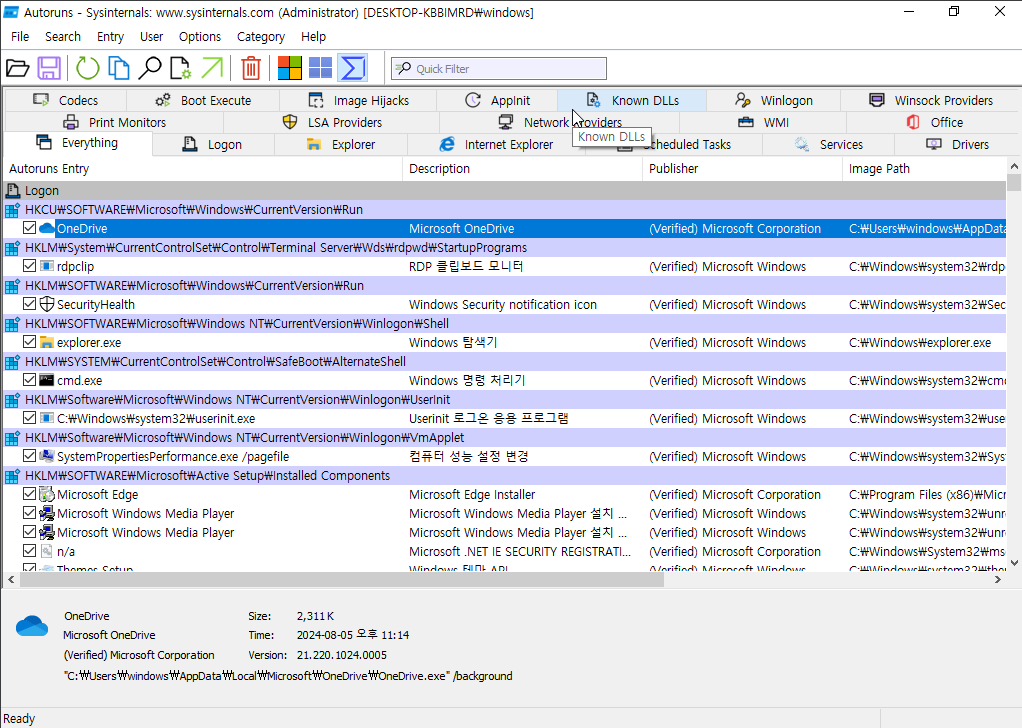
Task: Uncheck the n/a entry checkbox
Action: 29,551
